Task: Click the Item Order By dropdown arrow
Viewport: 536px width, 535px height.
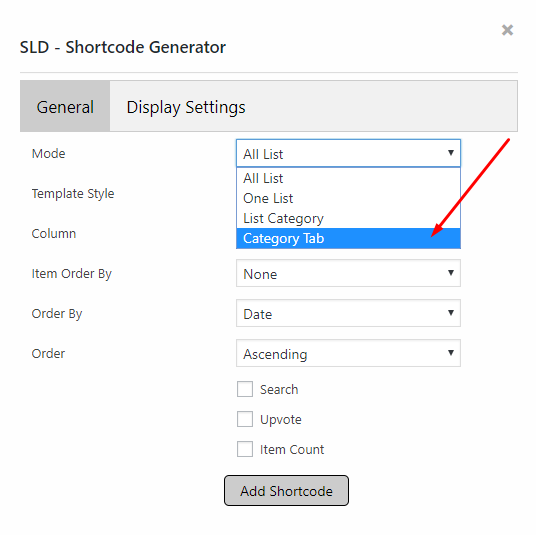Action: pyautogui.click(x=451, y=273)
